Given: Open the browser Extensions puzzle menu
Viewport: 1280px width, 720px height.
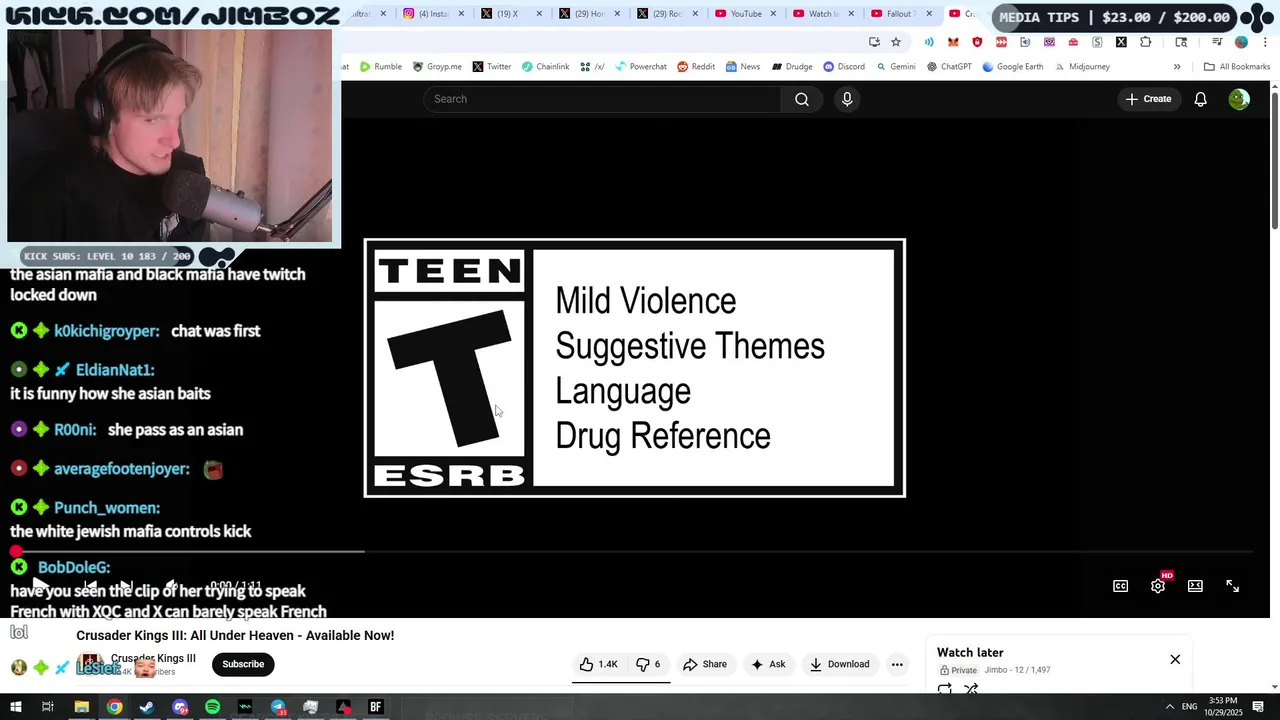Looking at the screenshot, I should click(x=1145, y=42).
